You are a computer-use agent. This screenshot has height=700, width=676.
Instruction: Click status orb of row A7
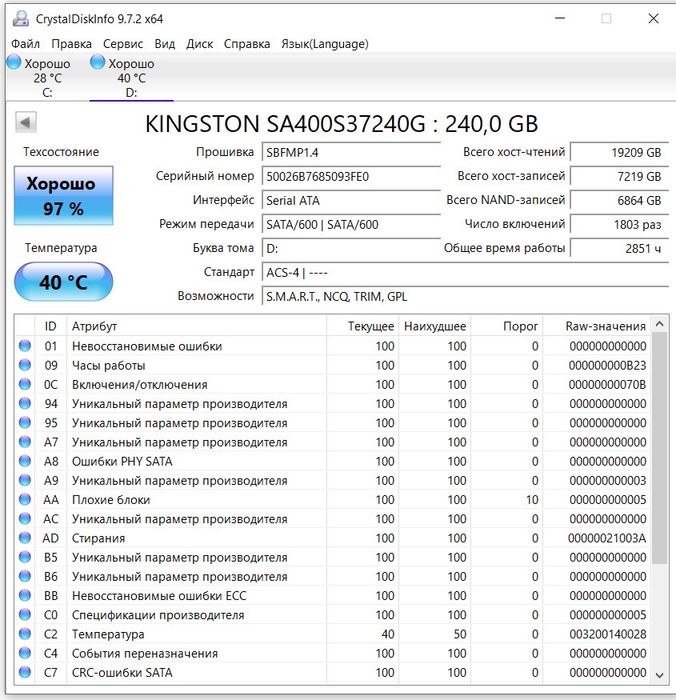(25, 442)
